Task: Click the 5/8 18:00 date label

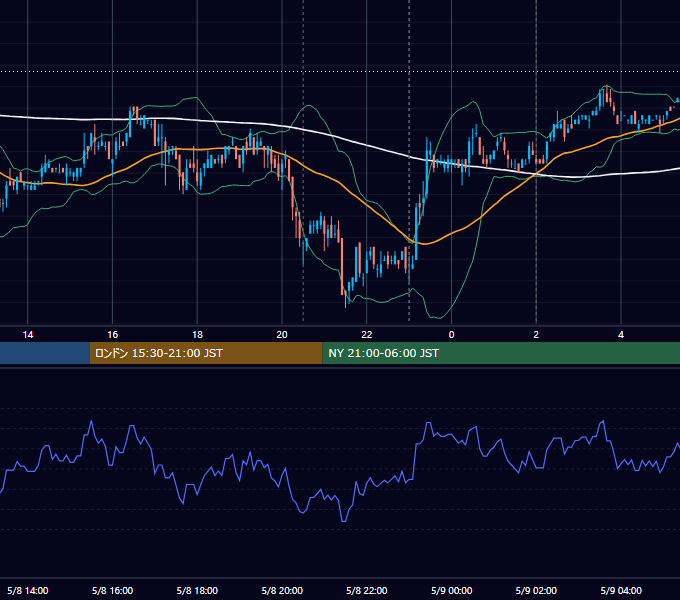Action: (x=197, y=590)
